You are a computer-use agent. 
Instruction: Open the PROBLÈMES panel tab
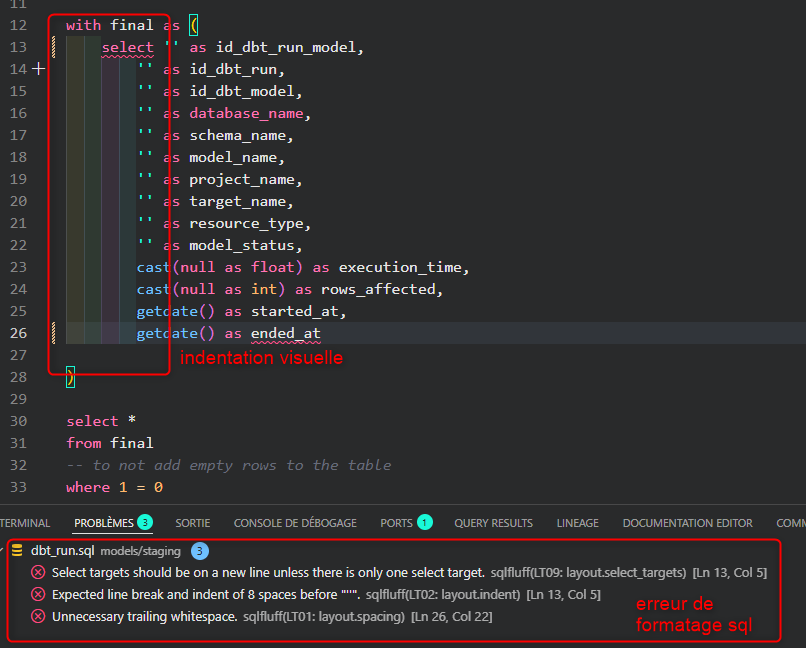tap(104, 523)
